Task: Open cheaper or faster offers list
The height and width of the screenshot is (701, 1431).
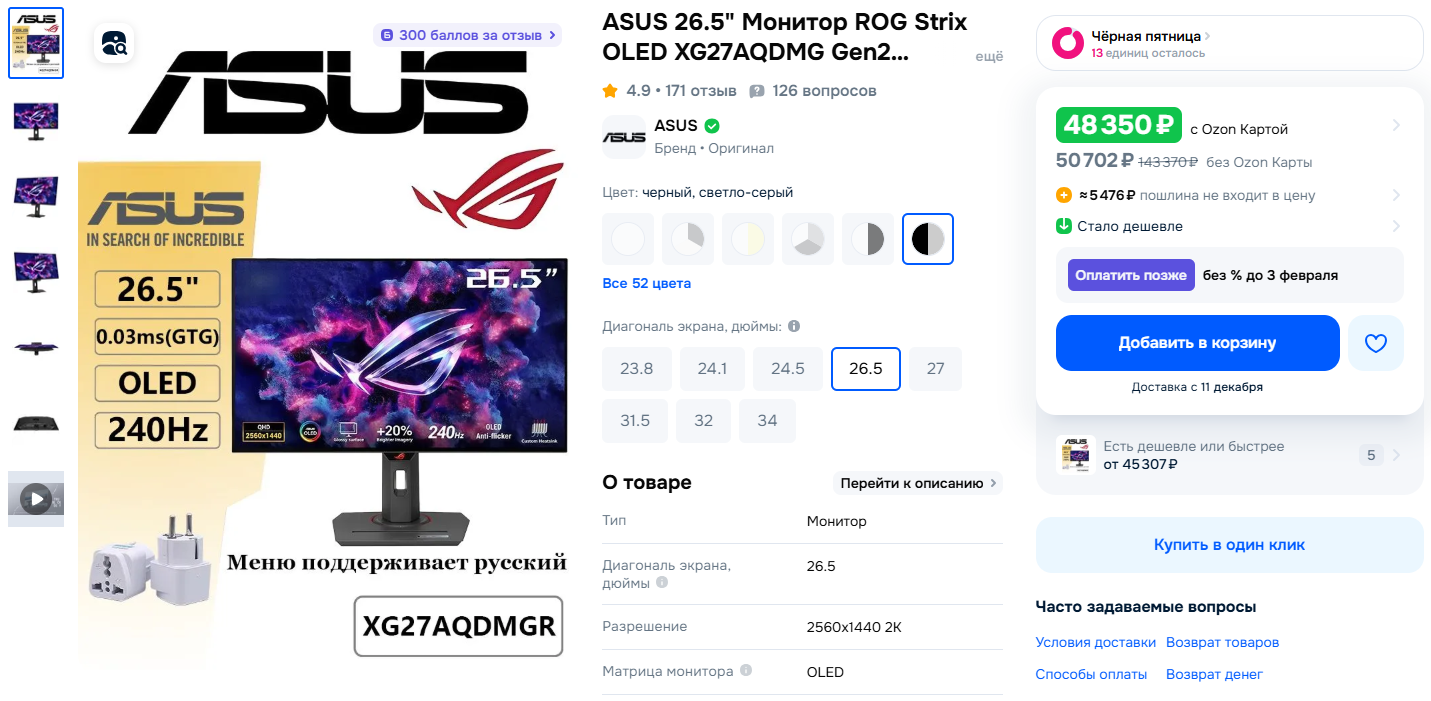Action: (x=1229, y=455)
